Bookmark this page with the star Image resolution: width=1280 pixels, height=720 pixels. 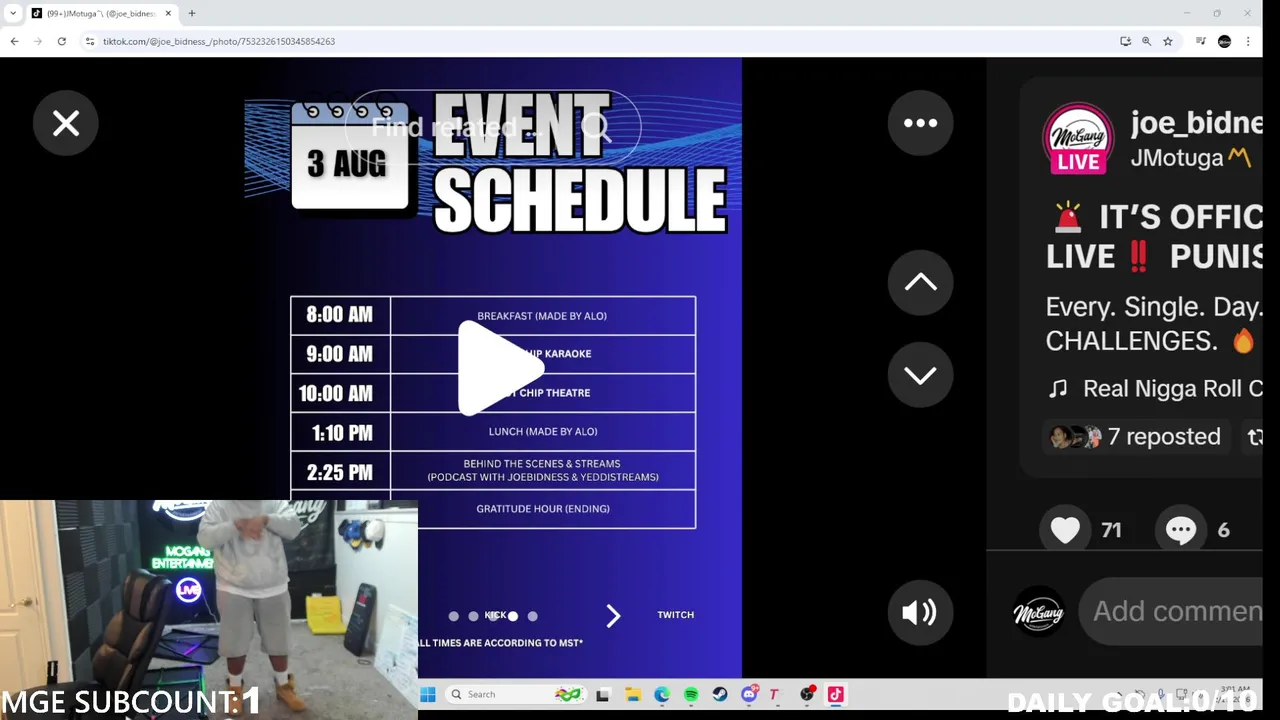point(1167,41)
